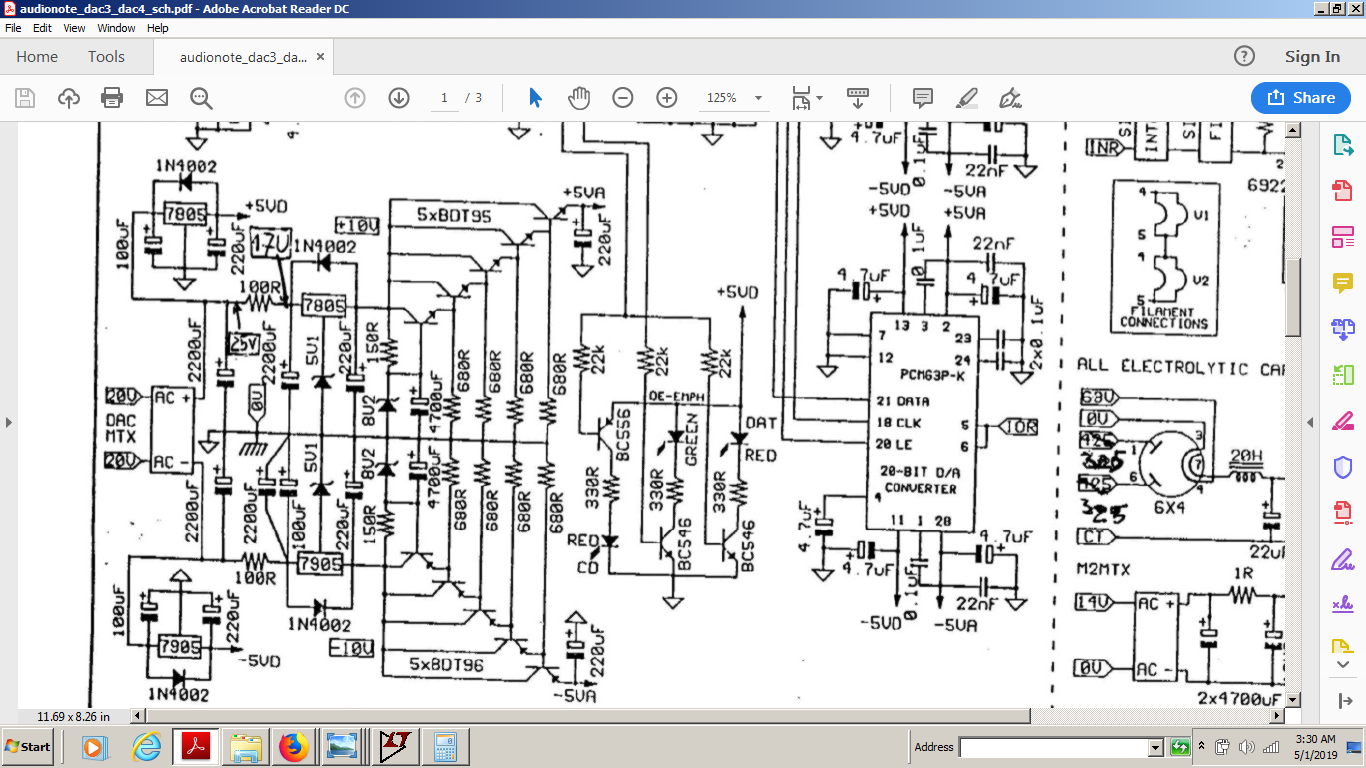Open the File menu
The width and height of the screenshot is (1366, 768).
(x=13, y=28)
